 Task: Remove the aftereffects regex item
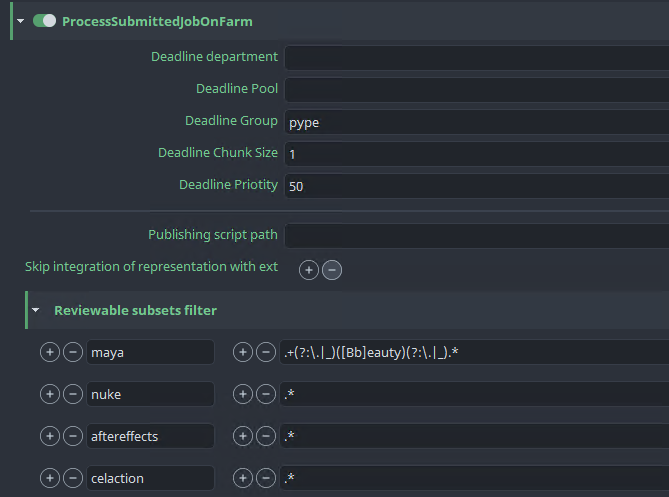coord(266,436)
